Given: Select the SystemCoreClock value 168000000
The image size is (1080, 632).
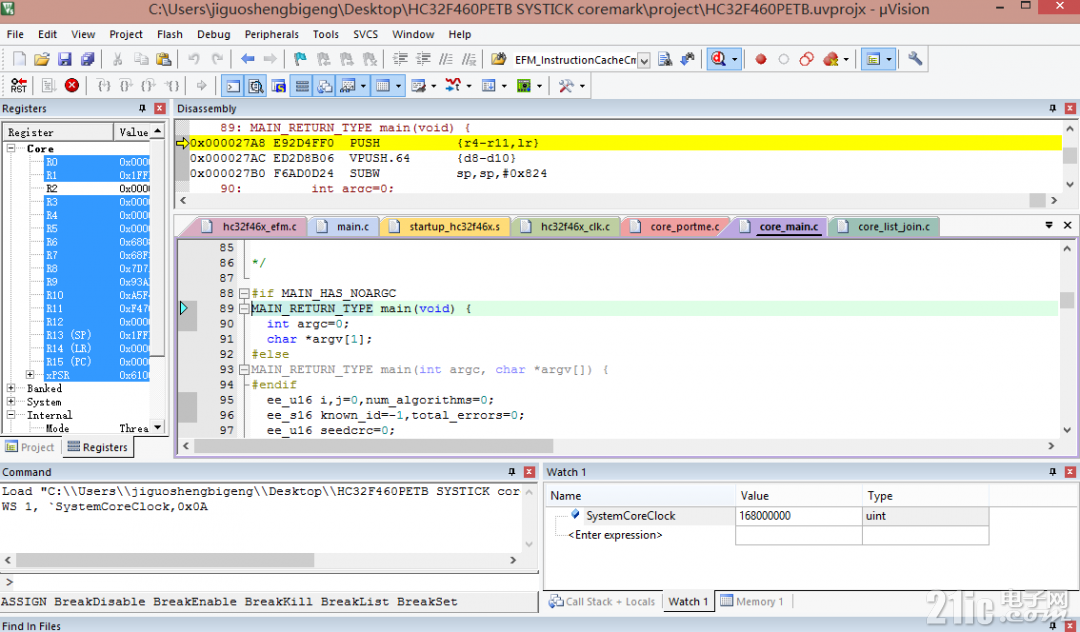Looking at the screenshot, I should click(x=765, y=516).
